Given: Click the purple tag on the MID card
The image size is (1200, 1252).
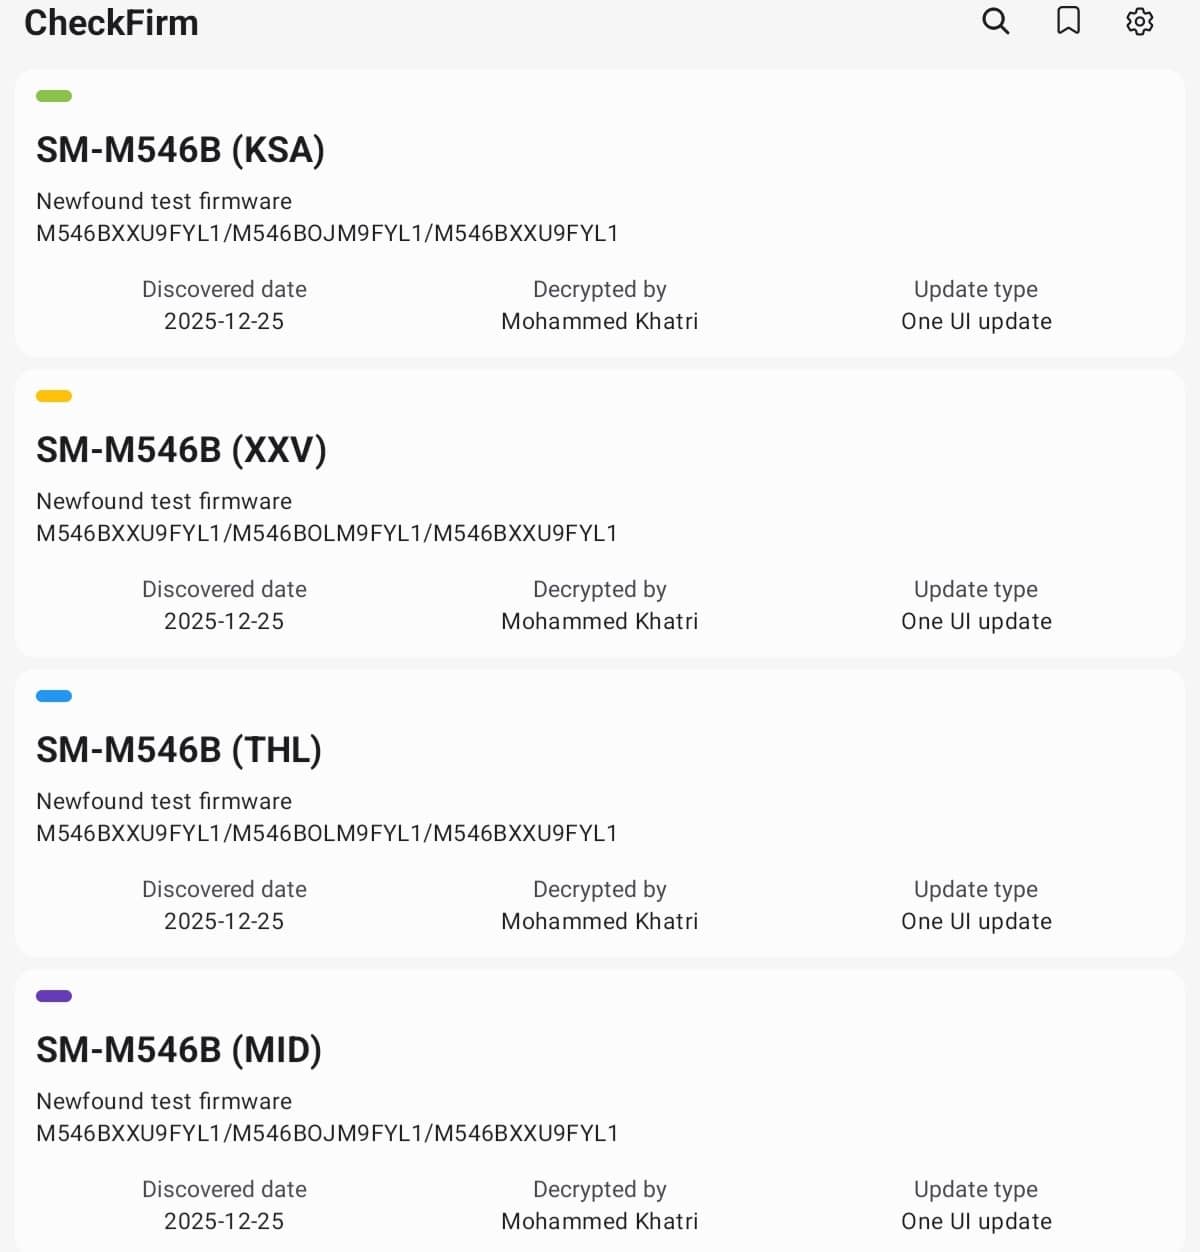Looking at the screenshot, I should click(54, 996).
